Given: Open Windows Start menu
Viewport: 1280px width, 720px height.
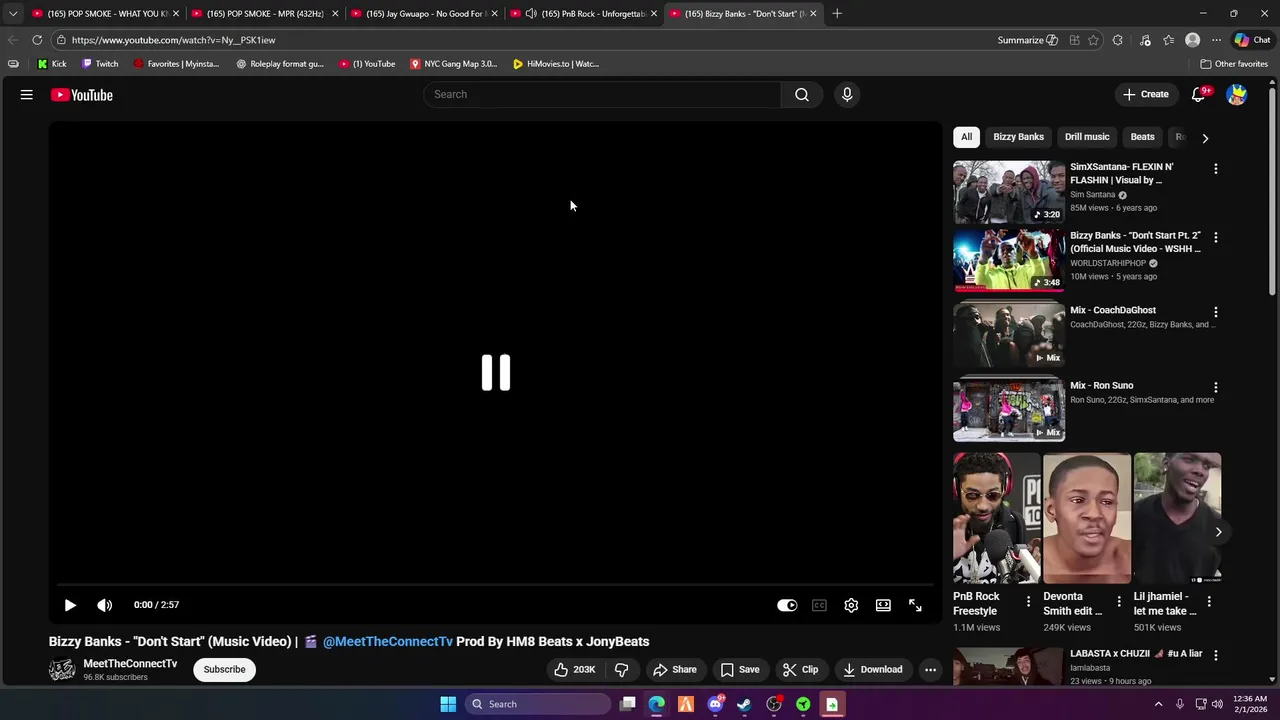Looking at the screenshot, I should 448,704.
